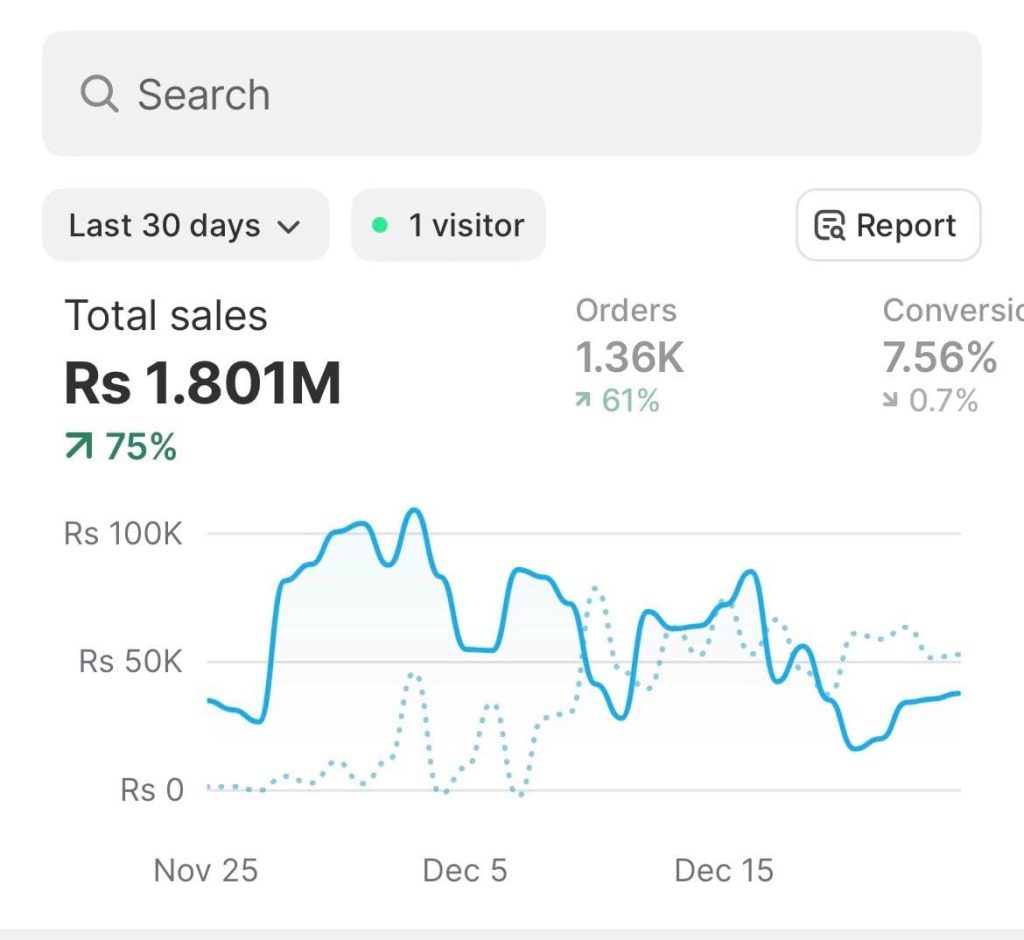The image size is (1024, 940).
Task: Click the Dec 15 chart date marker
Action: (x=724, y=870)
